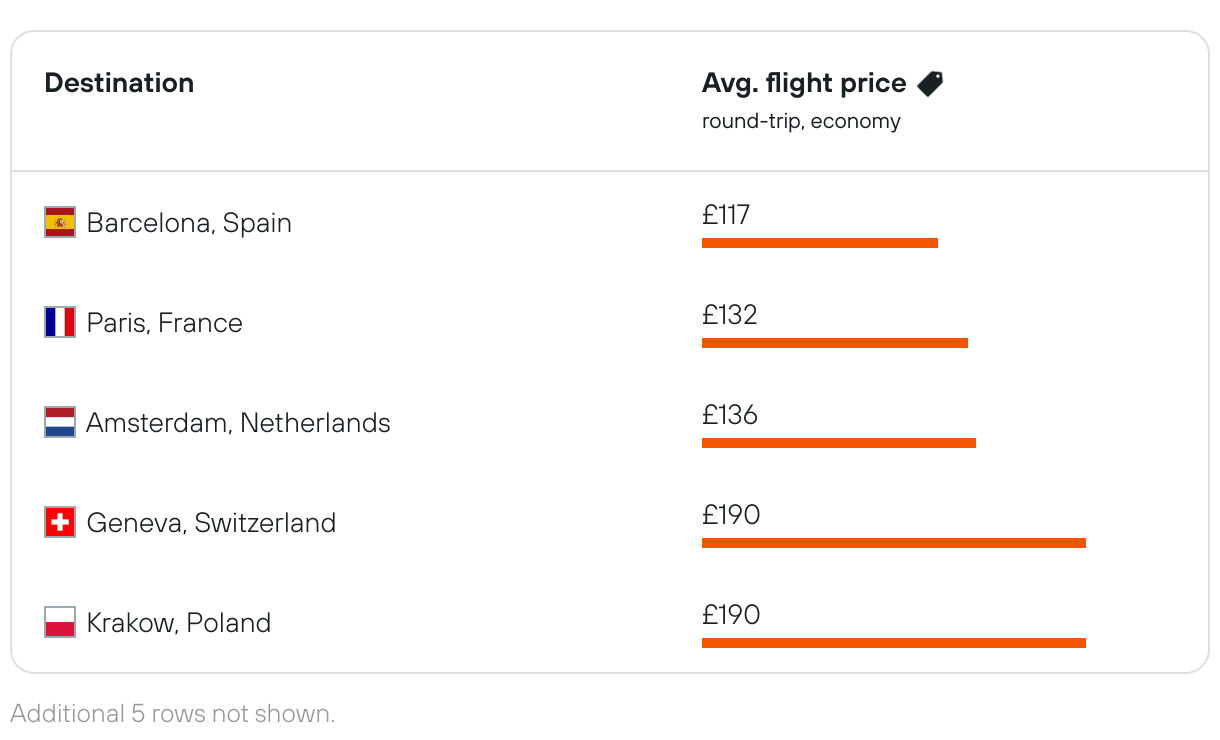This screenshot has width=1220, height=740.
Task: Click the Destination column header
Action: pyautogui.click(x=119, y=83)
